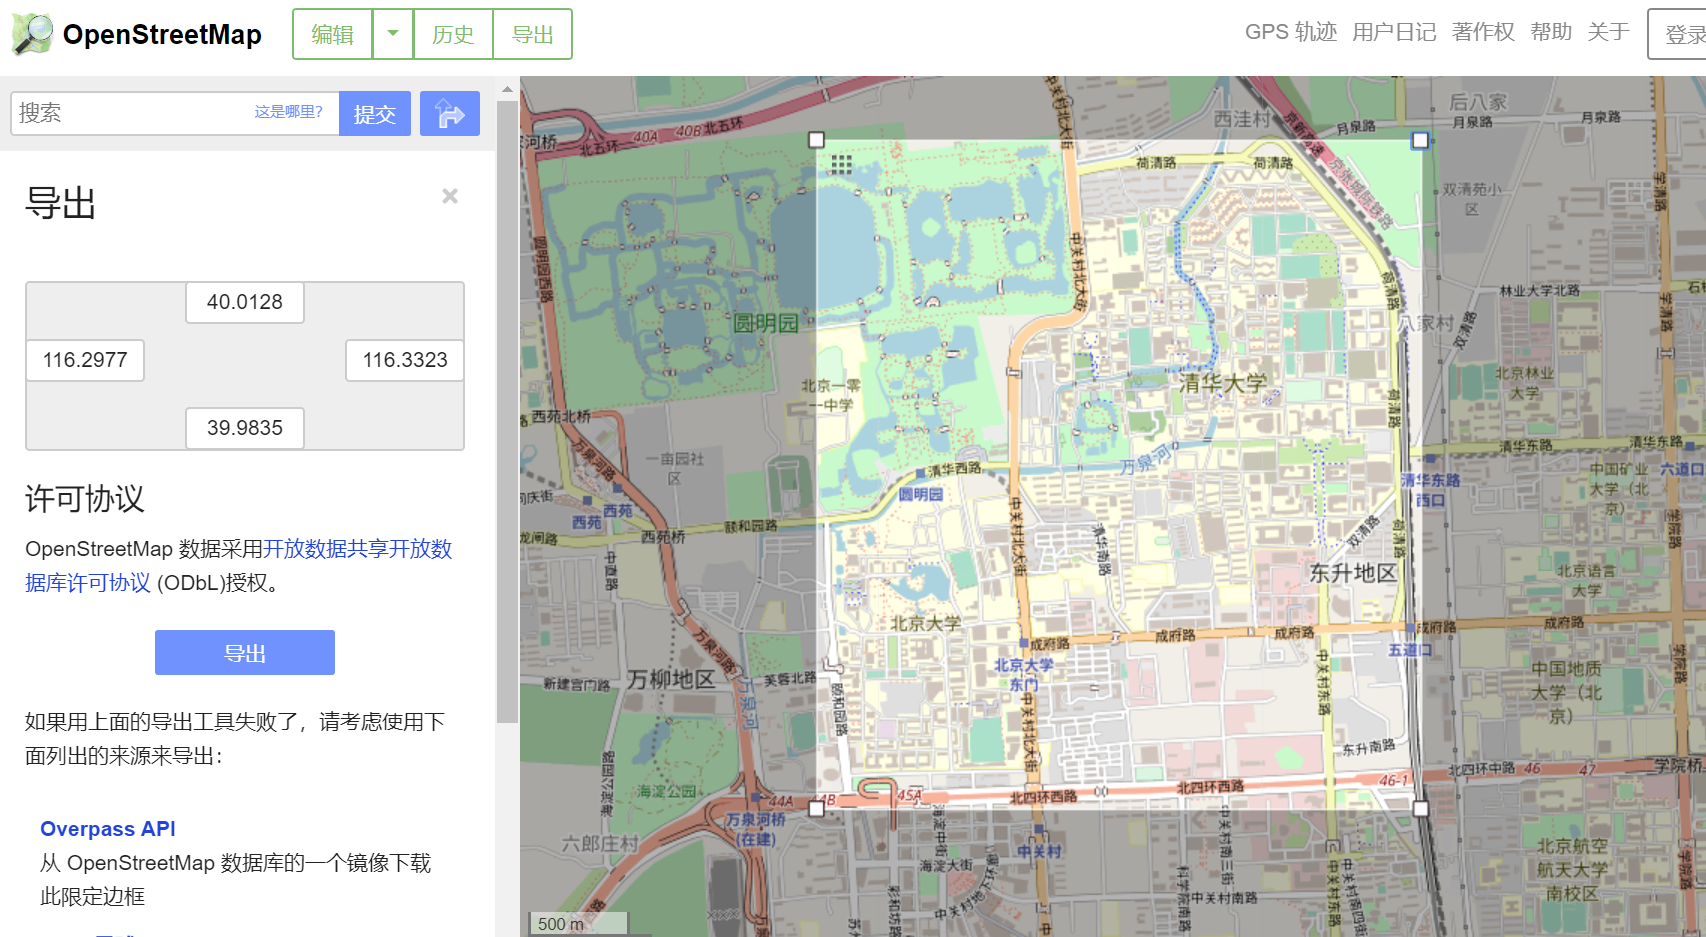Edit north latitude field 40.0128
Viewport: 1706px width, 937px height.
pyautogui.click(x=245, y=302)
